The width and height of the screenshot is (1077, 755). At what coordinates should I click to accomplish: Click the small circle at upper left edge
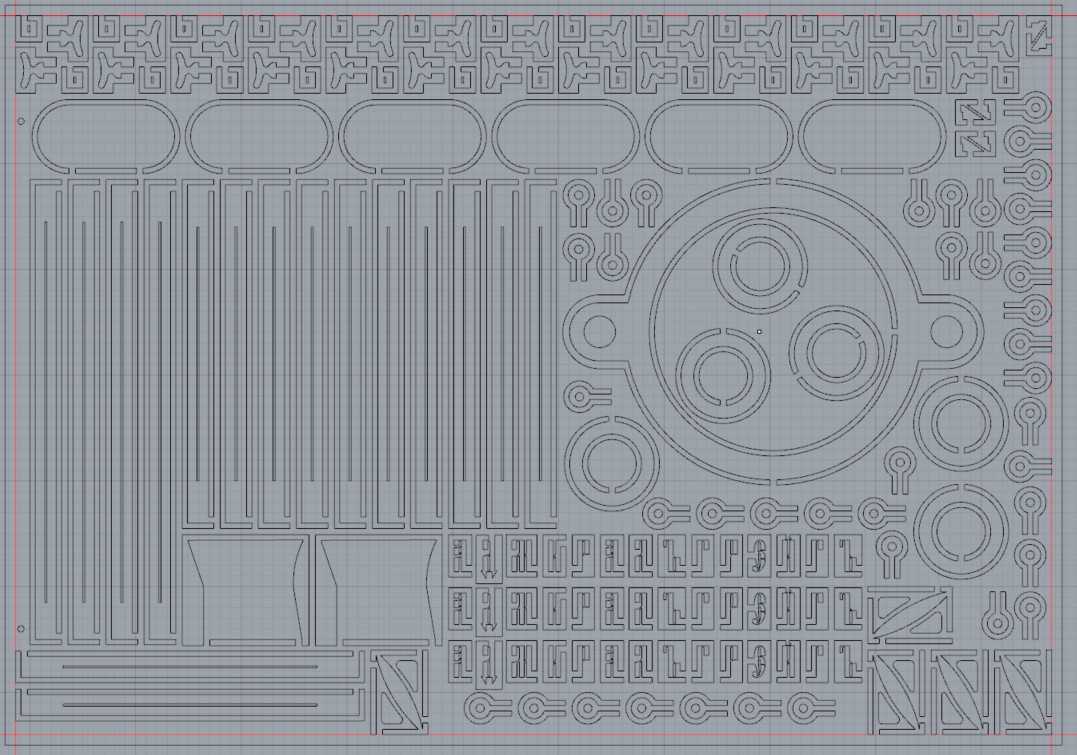click(21, 122)
